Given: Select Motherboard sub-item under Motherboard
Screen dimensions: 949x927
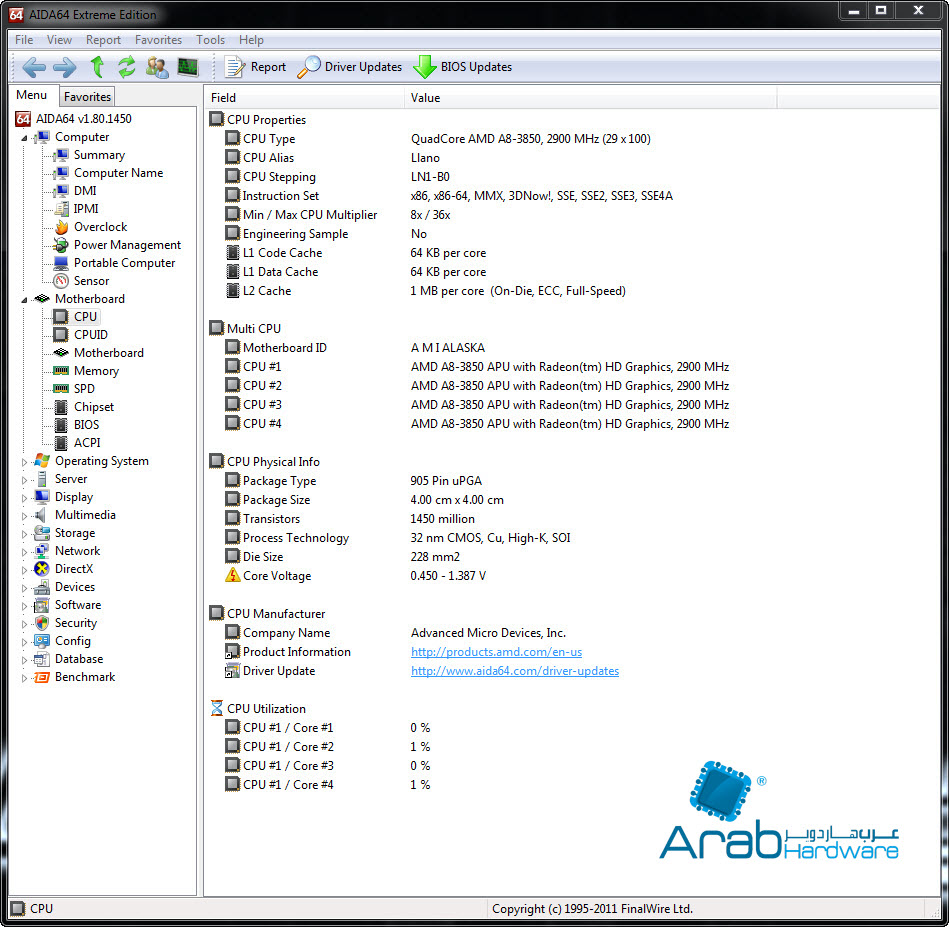Looking at the screenshot, I should (109, 353).
